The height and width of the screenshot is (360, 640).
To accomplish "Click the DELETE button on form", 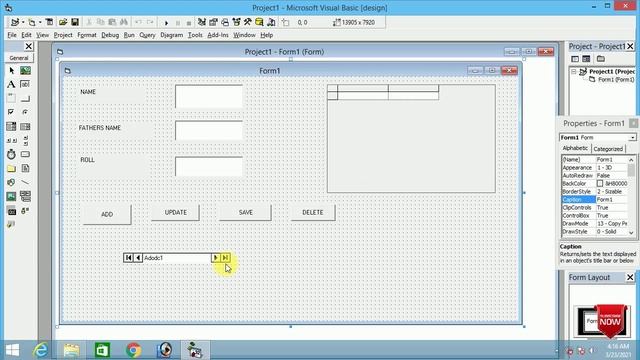I will click(x=313, y=212).
